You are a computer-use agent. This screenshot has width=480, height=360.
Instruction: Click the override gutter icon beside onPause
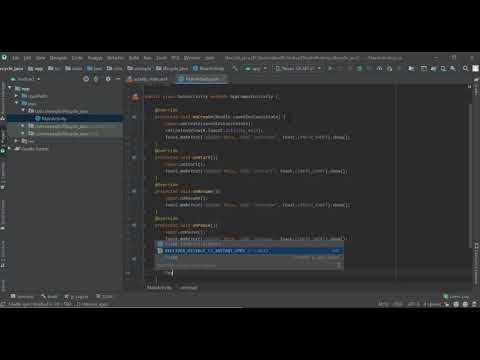[x=134, y=225]
